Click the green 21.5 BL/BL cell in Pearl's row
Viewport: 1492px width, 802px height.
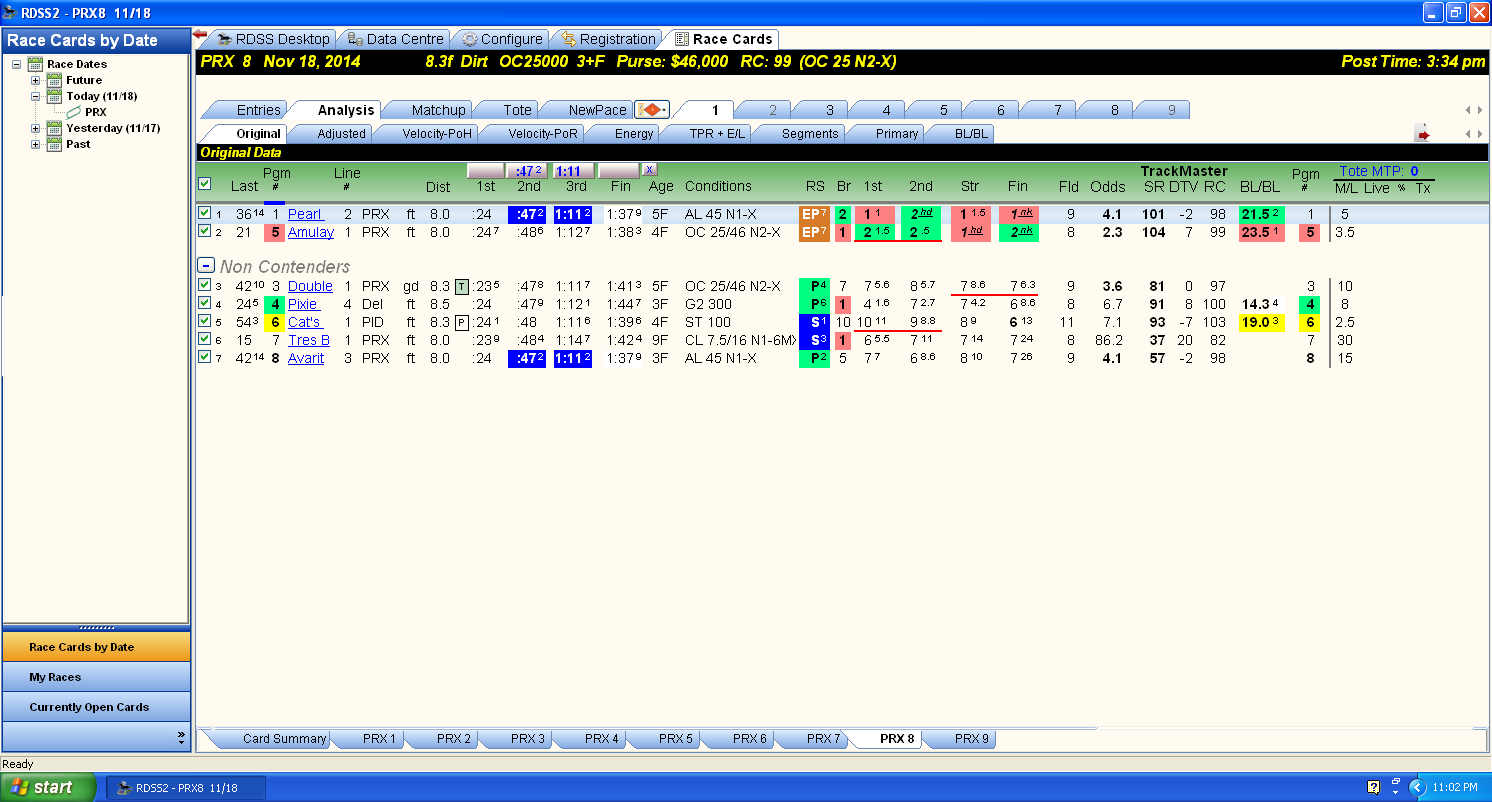pos(1261,214)
